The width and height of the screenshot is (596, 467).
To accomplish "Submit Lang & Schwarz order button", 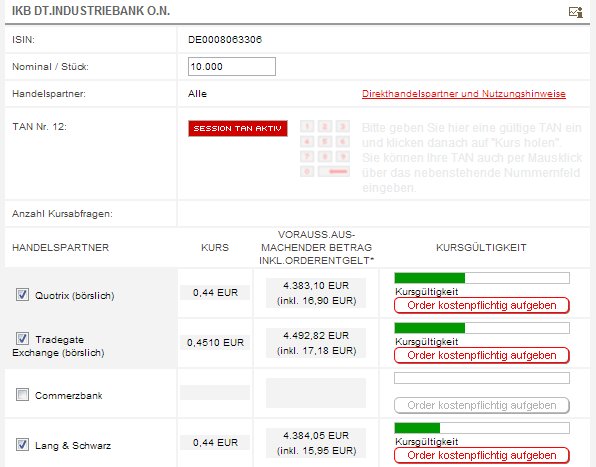I will pos(482,455).
